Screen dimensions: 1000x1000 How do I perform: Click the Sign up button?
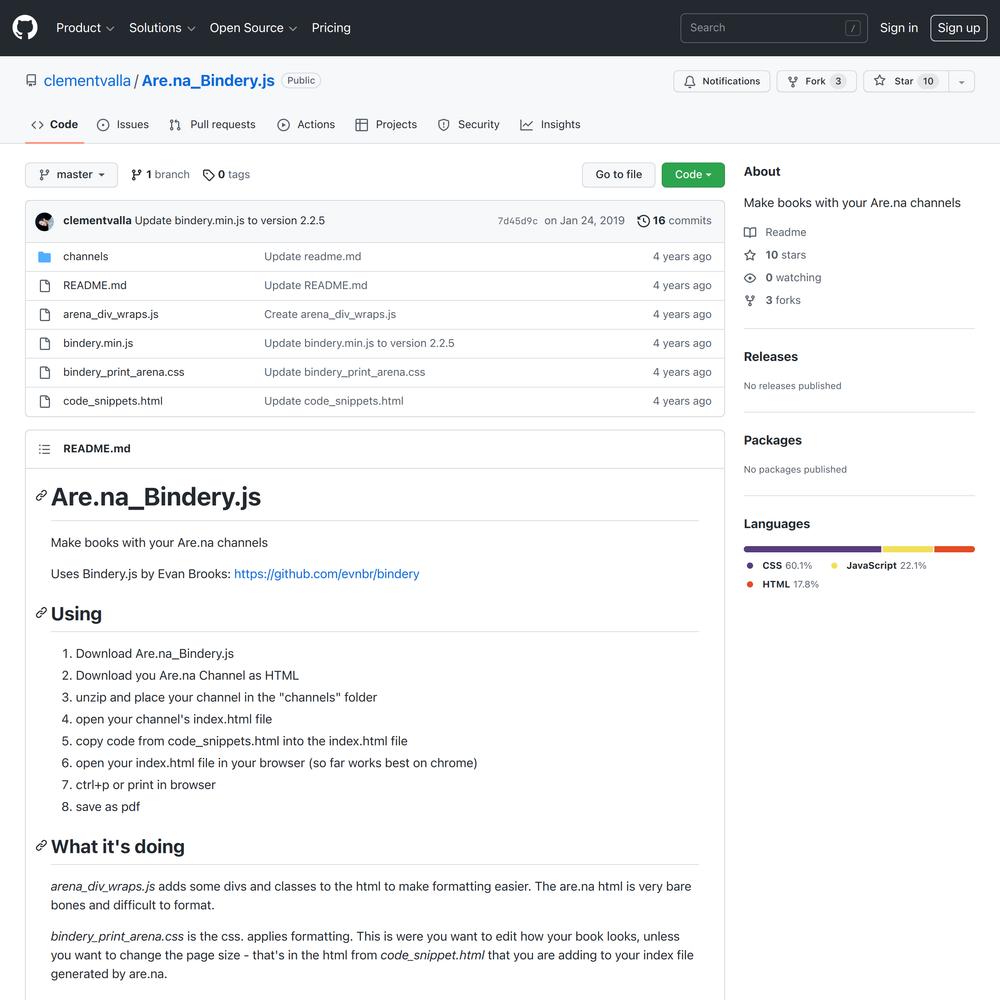959,28
